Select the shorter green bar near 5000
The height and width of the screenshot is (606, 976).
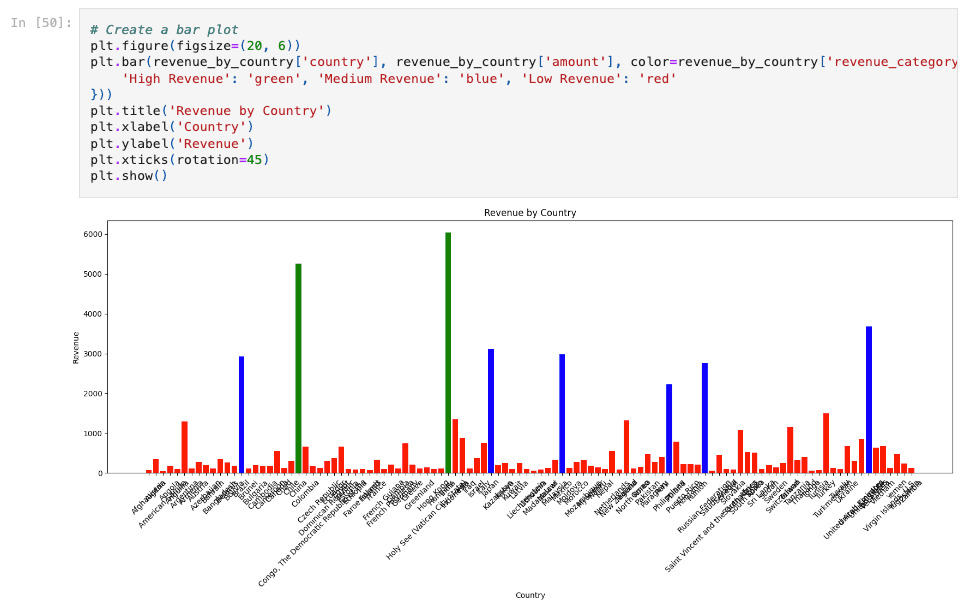pos(298,368)
